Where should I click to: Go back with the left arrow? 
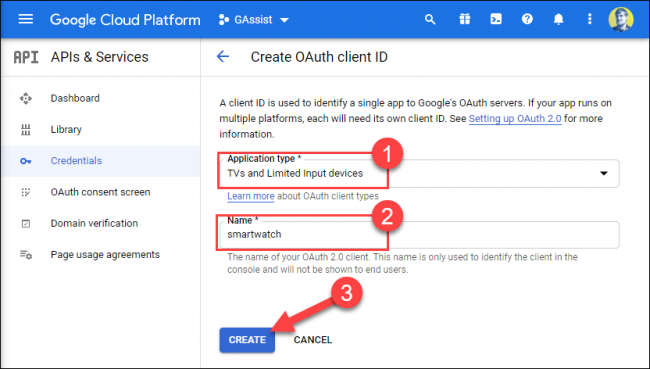[x=223, y=56]
